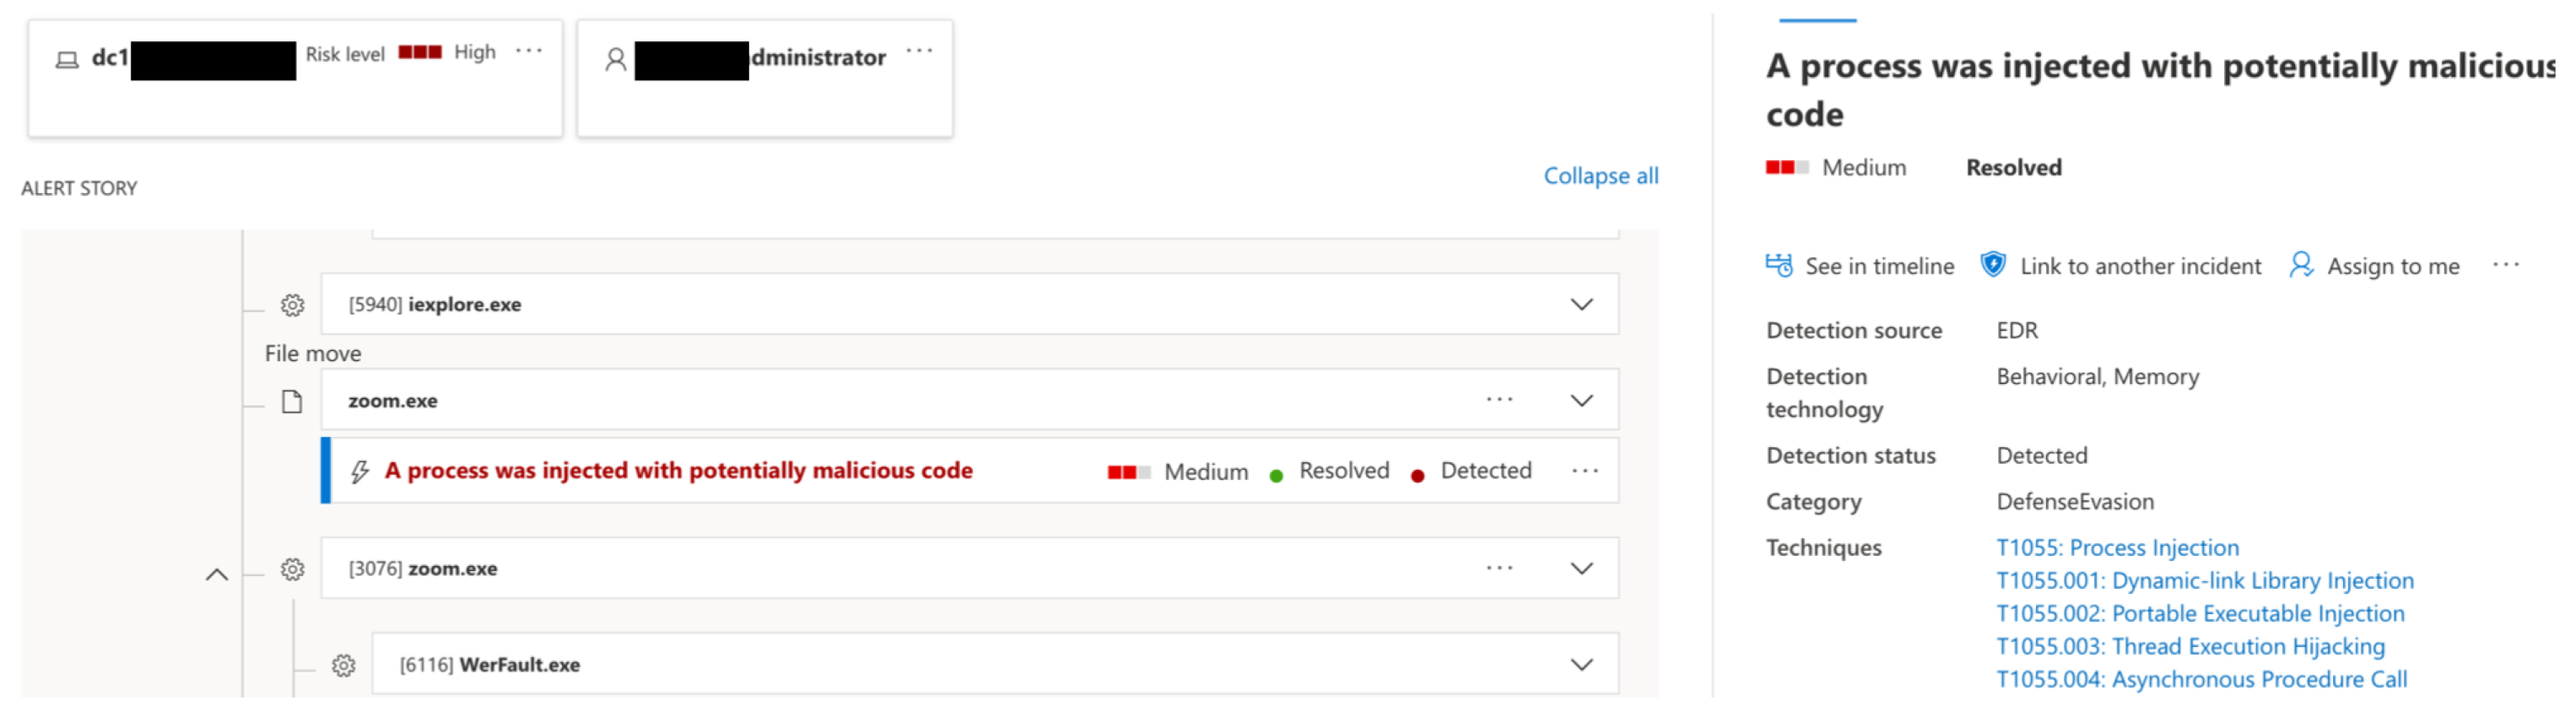Screen dimensions: 2576x717
Task: Expand the zoom.exe file move row
Action: pos(1581,401)
